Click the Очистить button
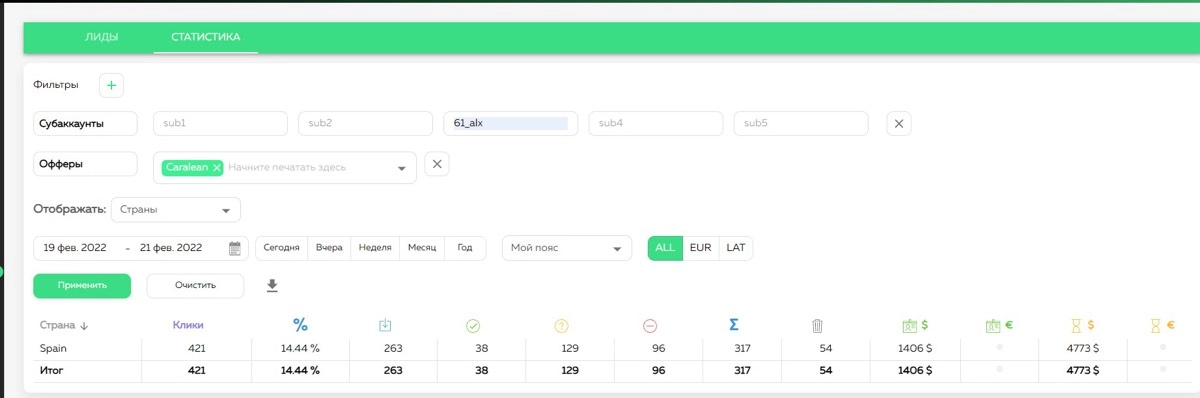 pyautogui.click(x=195, y=286)
